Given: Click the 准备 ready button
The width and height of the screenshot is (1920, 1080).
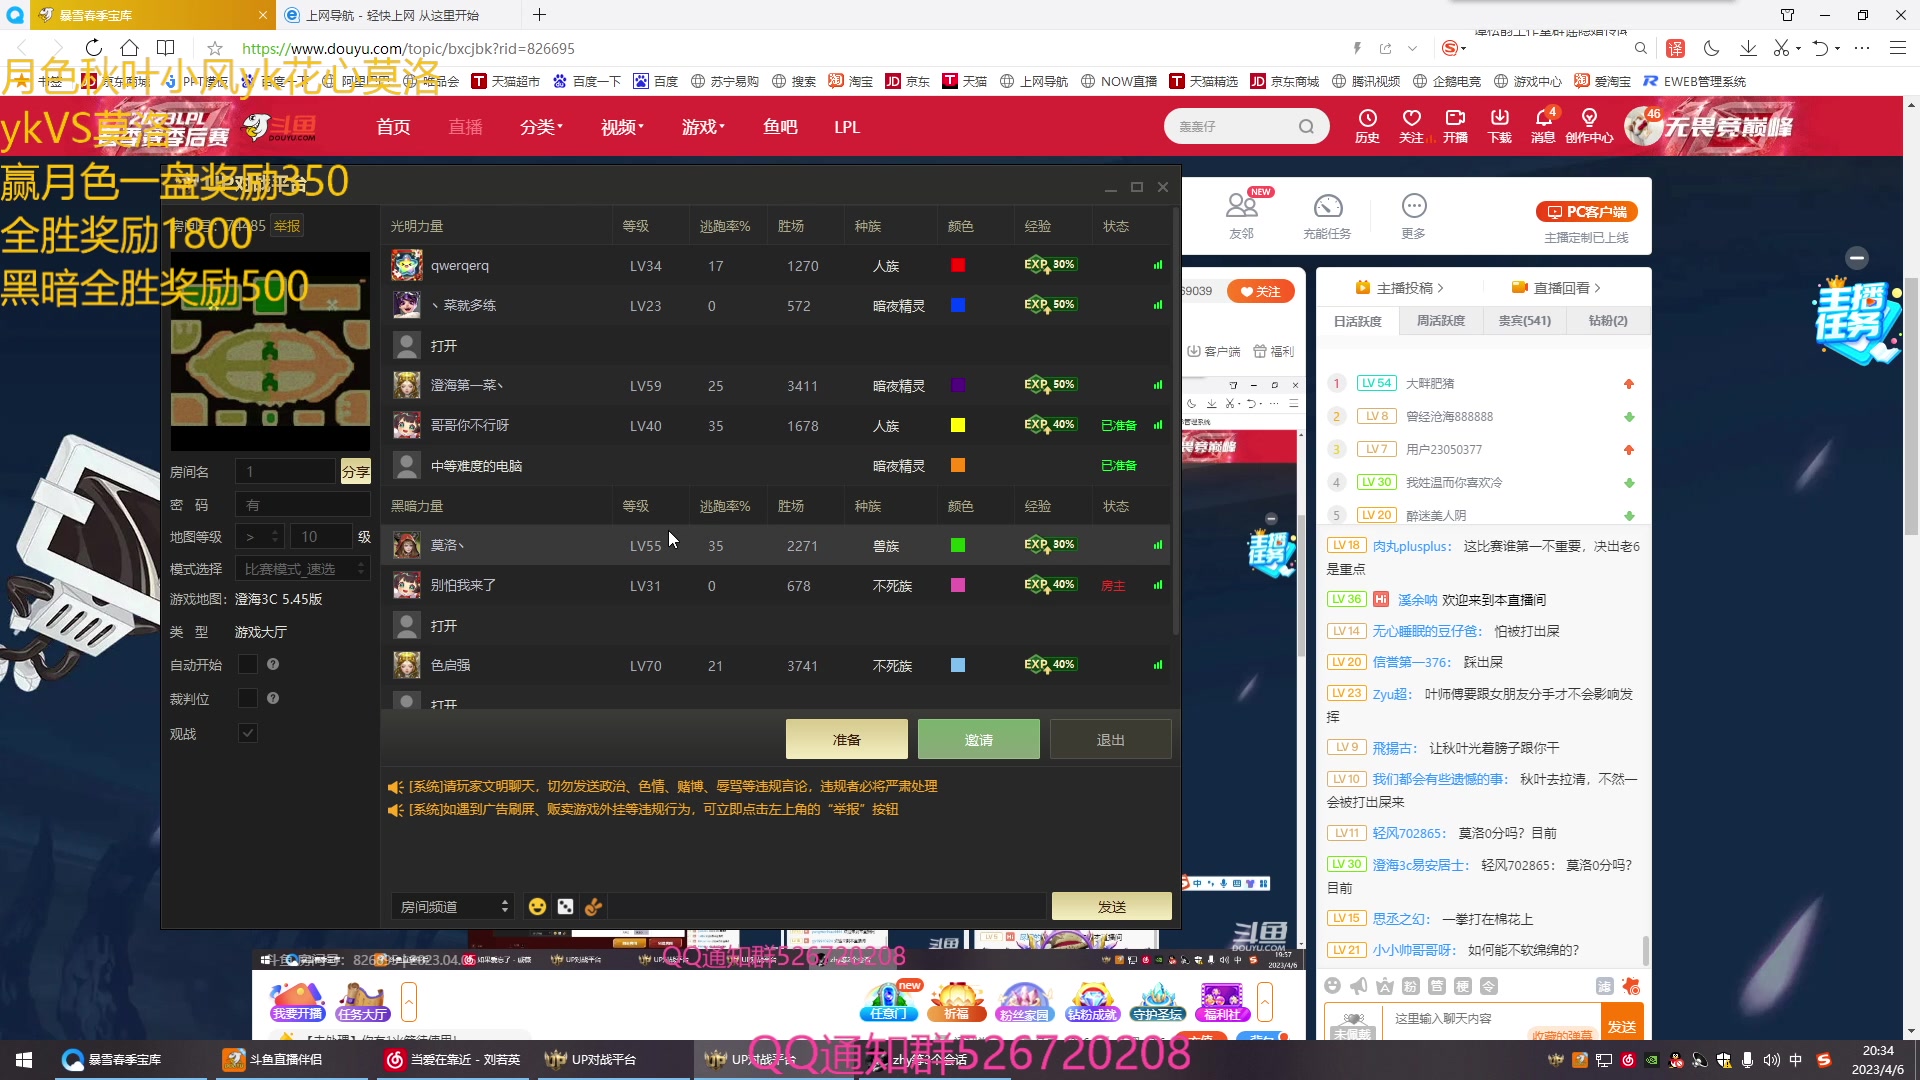Looking at the screenshot, I should pyautogui.click(x=846, y=739).
